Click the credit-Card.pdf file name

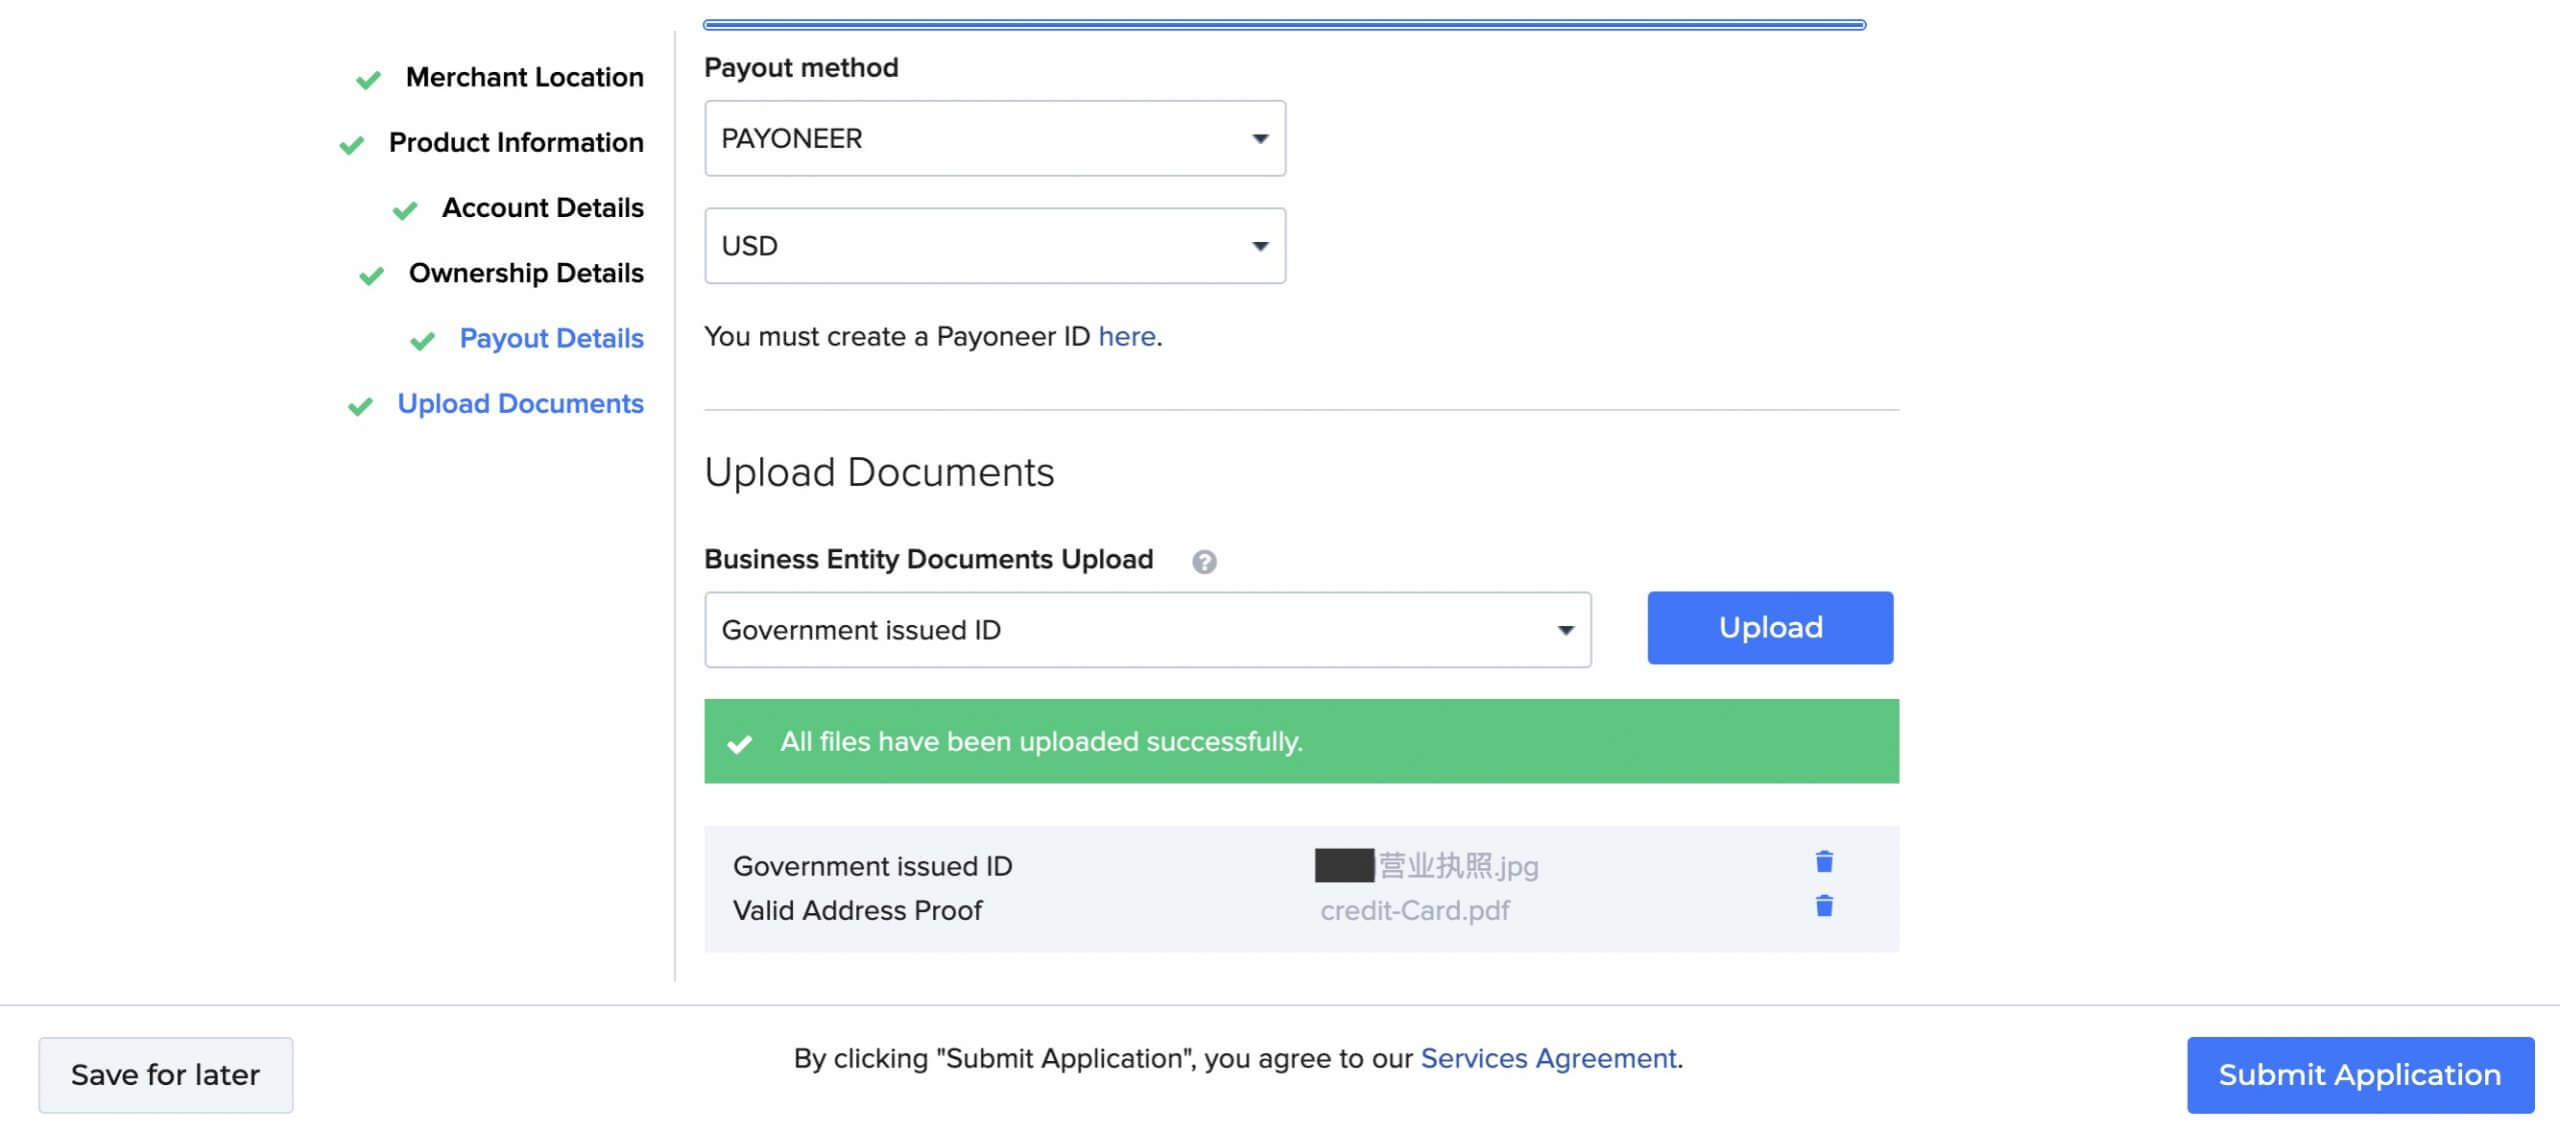(1415, 910)
